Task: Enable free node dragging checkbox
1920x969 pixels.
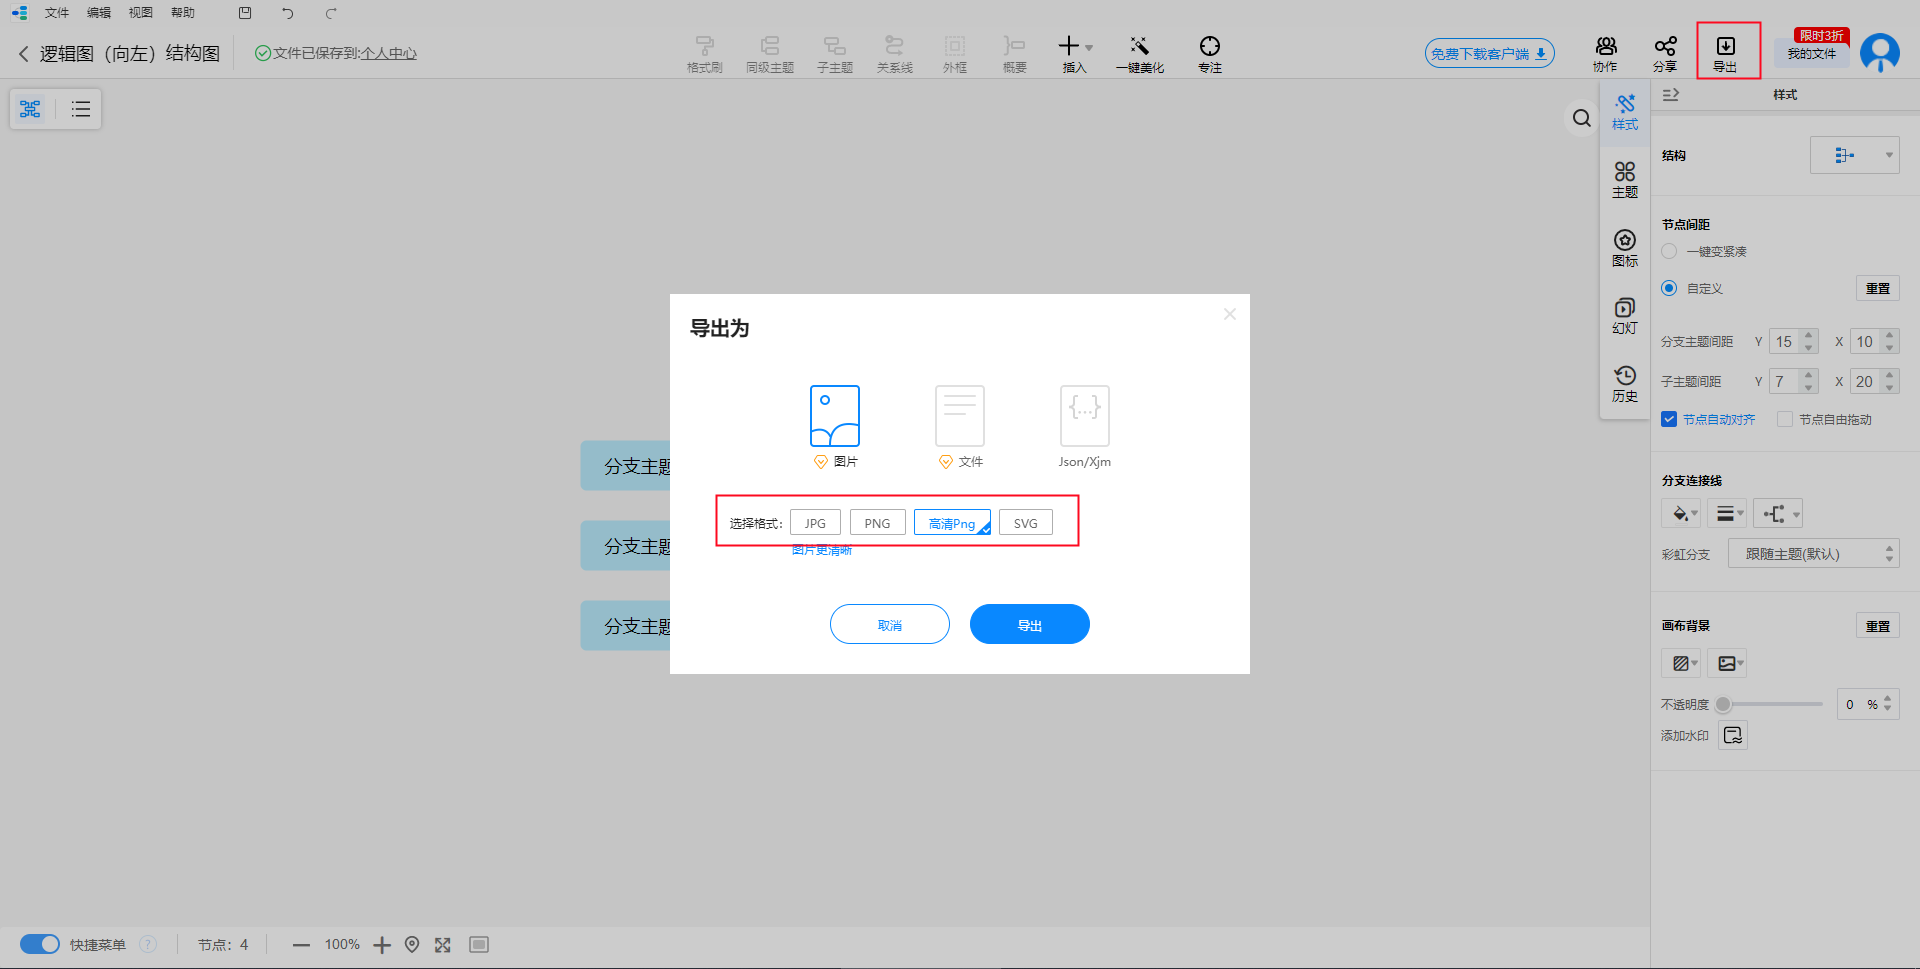Action: (x=1784, y=419)
